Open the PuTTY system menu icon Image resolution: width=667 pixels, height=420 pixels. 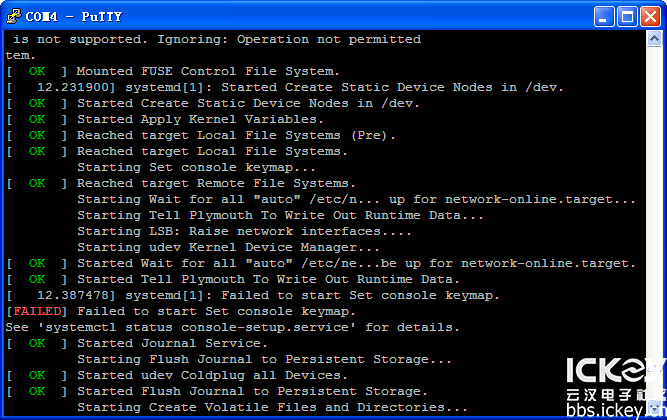click(x=13, y=16)
